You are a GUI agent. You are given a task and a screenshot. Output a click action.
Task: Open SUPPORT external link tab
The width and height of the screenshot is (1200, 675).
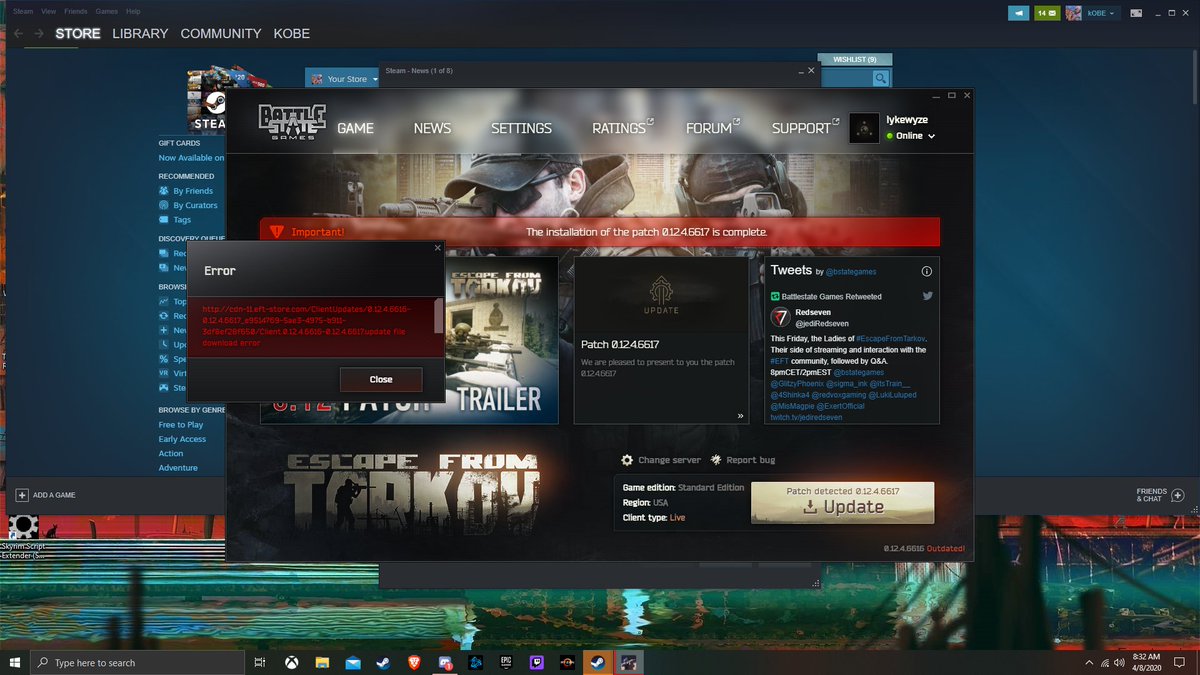pos(805,128)
